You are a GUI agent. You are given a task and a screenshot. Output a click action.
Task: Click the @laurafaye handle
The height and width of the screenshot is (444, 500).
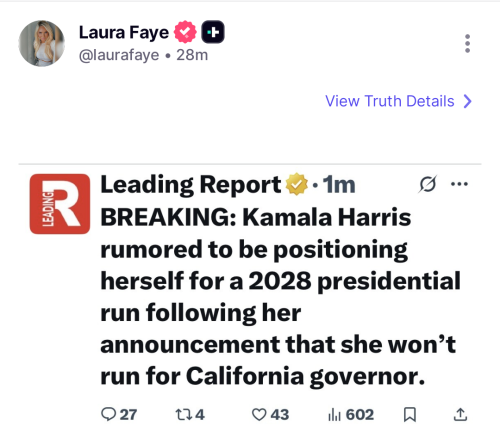point(119,55)
